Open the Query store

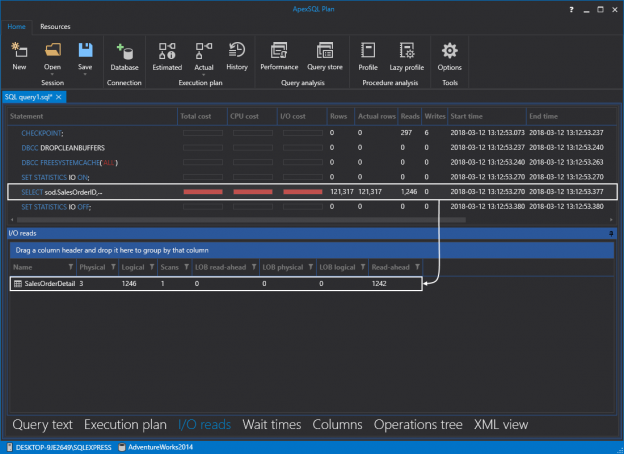[x=325, y=57]
